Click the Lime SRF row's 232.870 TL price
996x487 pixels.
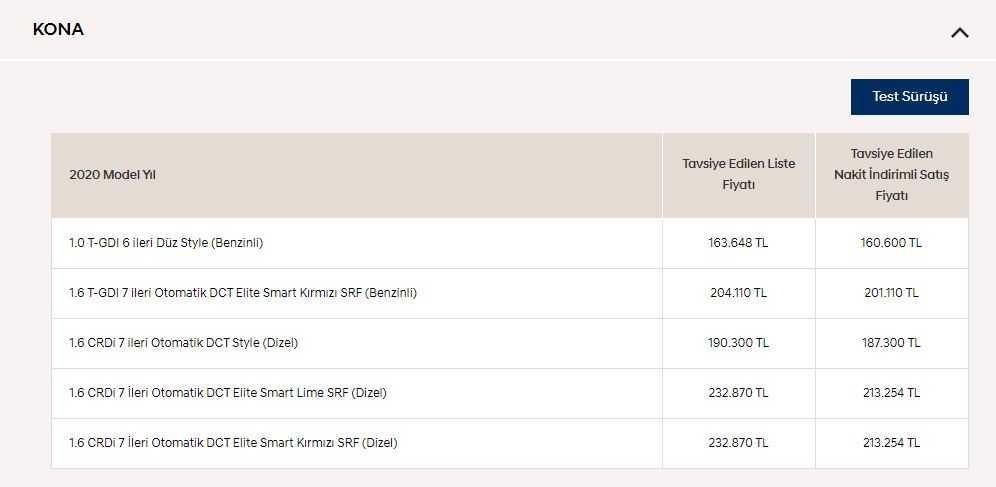click(x=738, y=393)
